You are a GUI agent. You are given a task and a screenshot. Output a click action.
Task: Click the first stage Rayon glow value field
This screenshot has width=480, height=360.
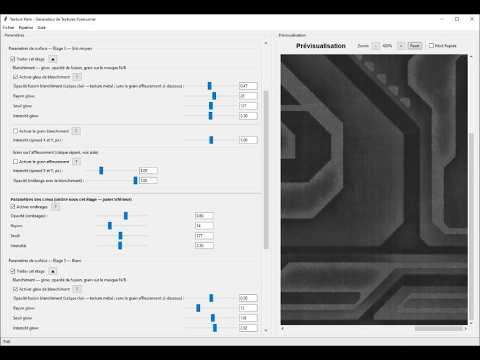pos(248,96)
